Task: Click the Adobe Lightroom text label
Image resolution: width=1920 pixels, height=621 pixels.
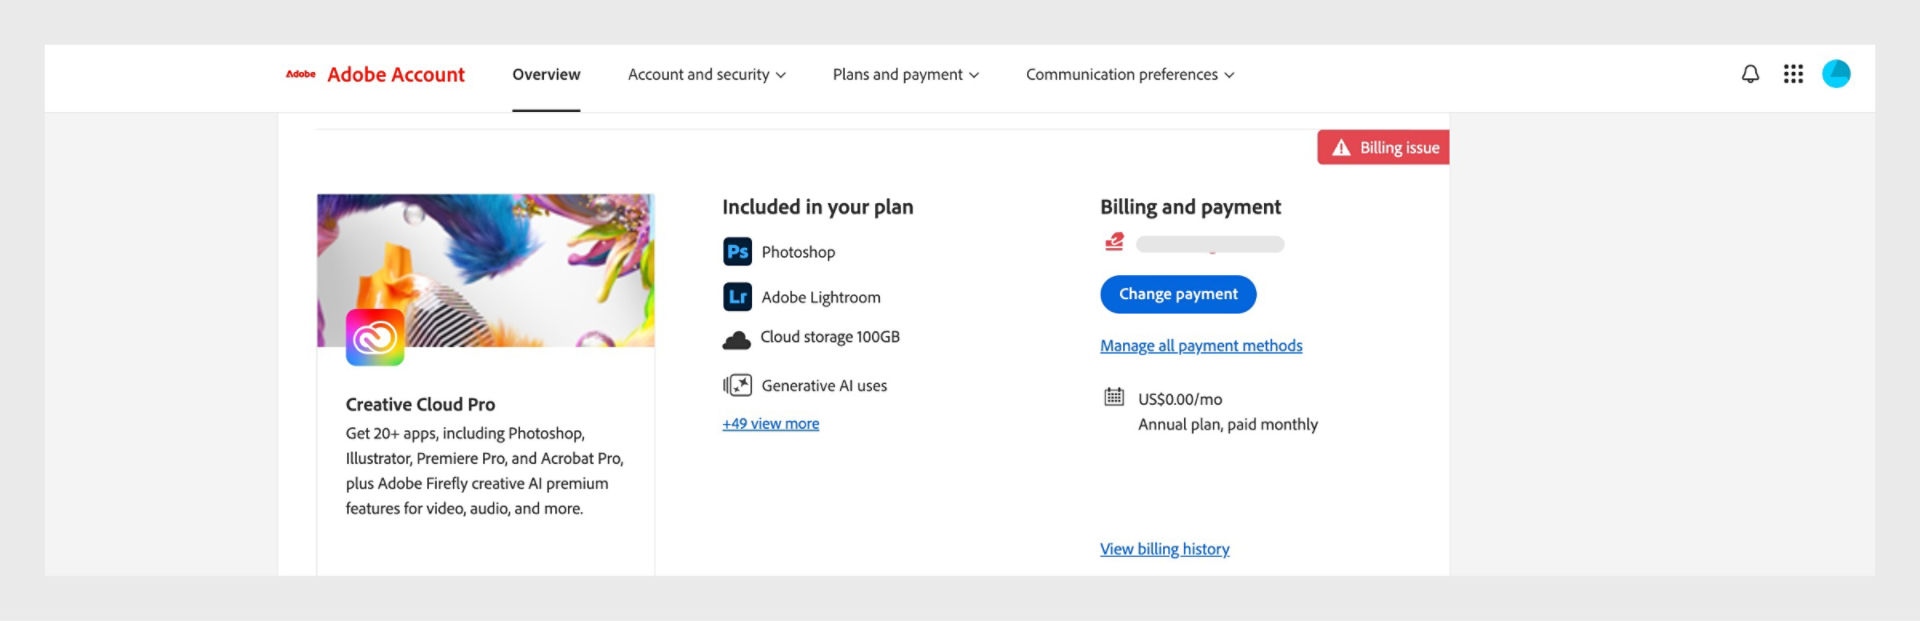Action: click(x=821, y=297)
